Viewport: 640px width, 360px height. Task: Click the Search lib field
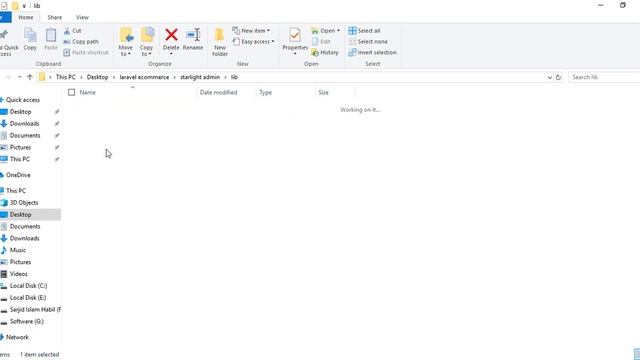[x=604, y=77]
